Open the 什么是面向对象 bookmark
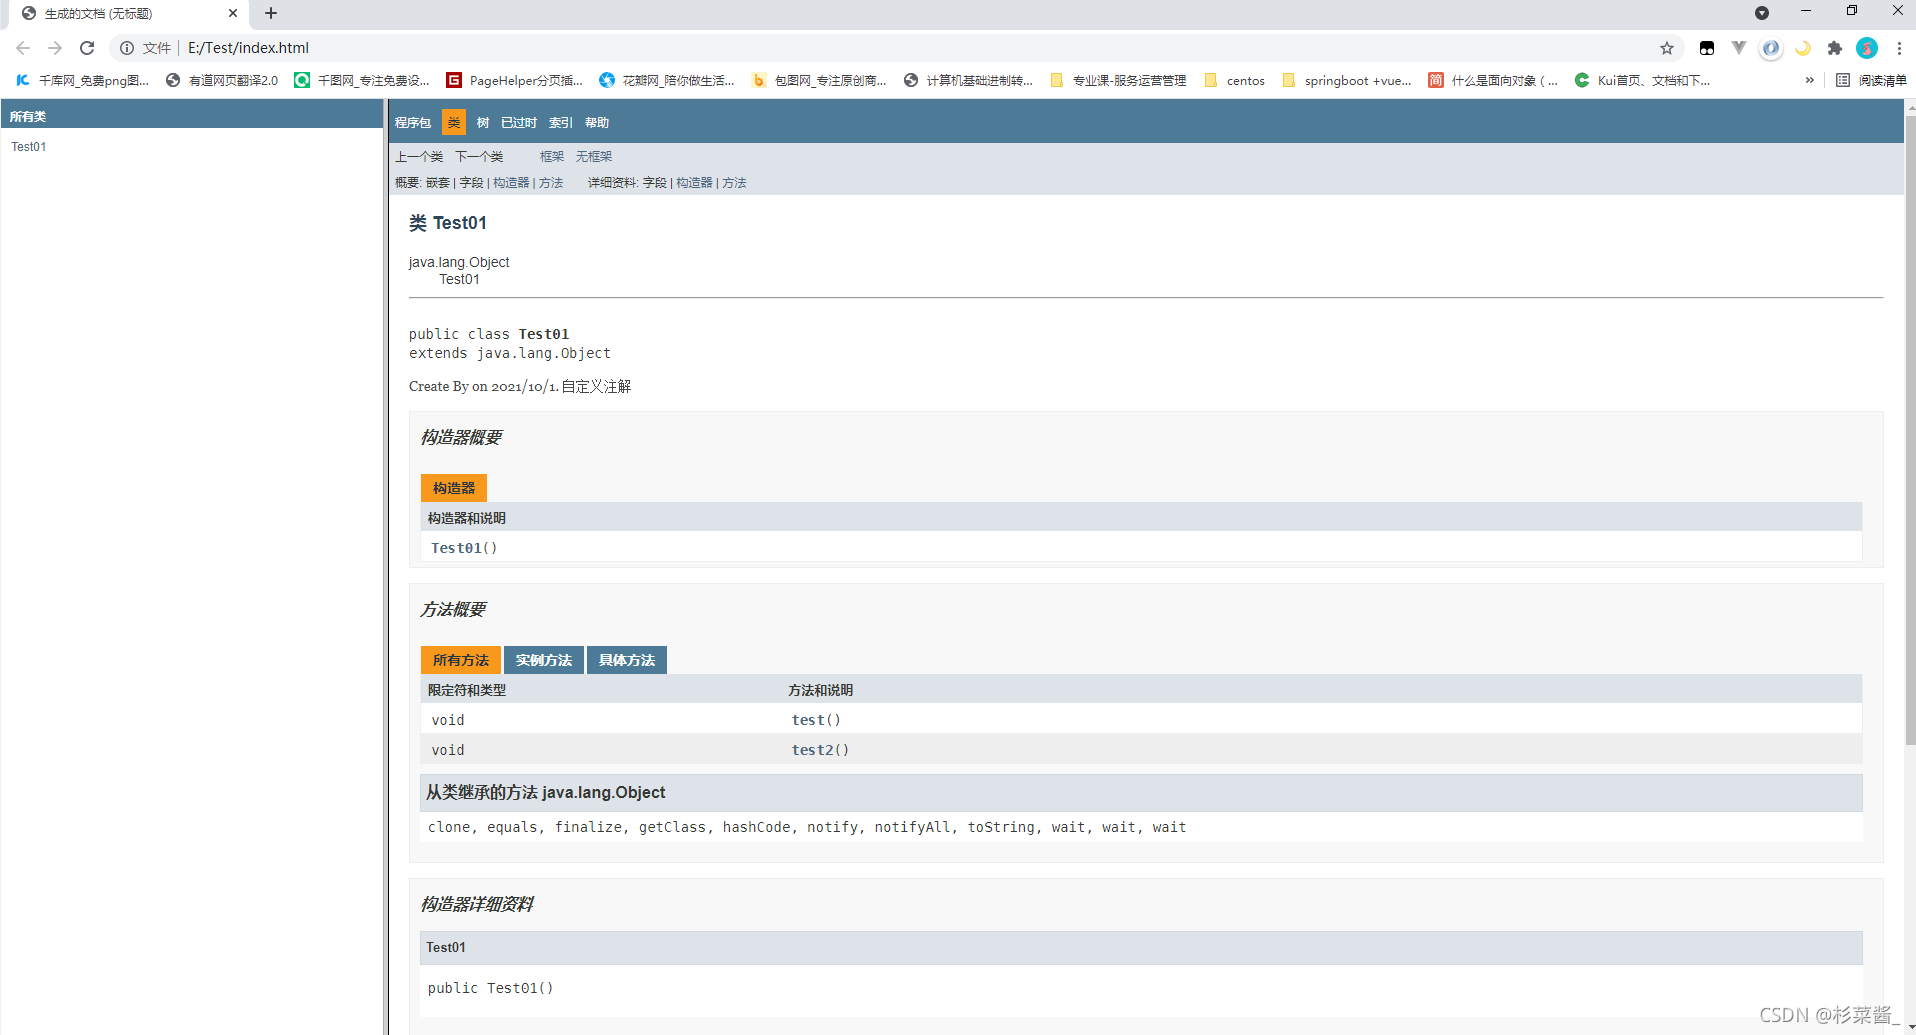Viewport: 1916px width, 1035px height. coord(1493,80)
